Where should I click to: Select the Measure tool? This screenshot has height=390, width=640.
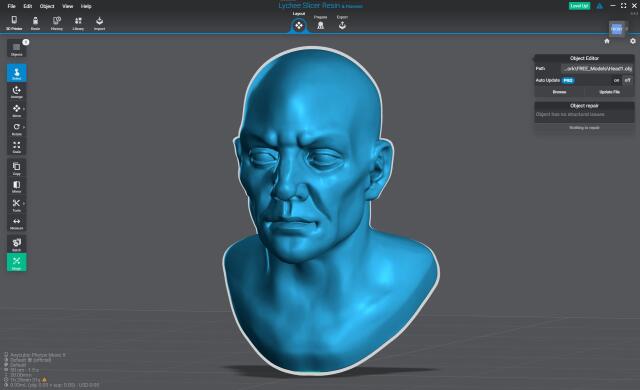17,223
